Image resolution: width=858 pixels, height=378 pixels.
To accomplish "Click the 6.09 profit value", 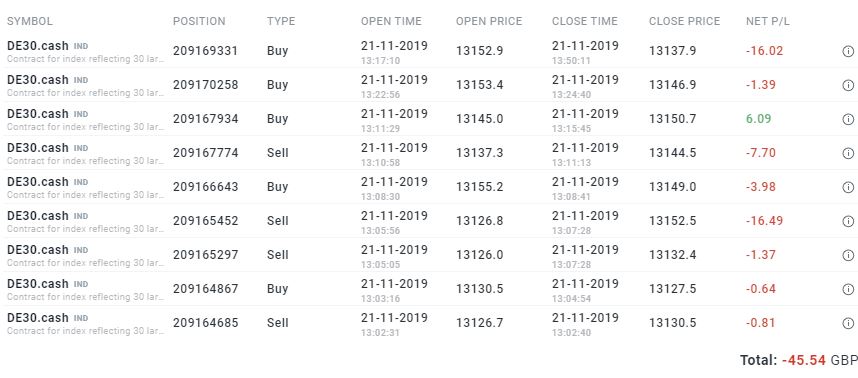I will (x=758, y=119).
